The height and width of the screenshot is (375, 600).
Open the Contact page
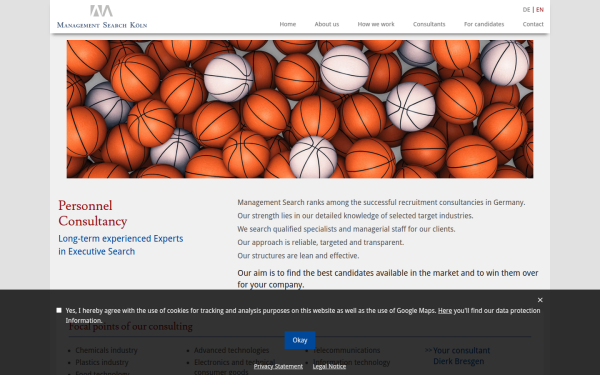pos(533,24)
